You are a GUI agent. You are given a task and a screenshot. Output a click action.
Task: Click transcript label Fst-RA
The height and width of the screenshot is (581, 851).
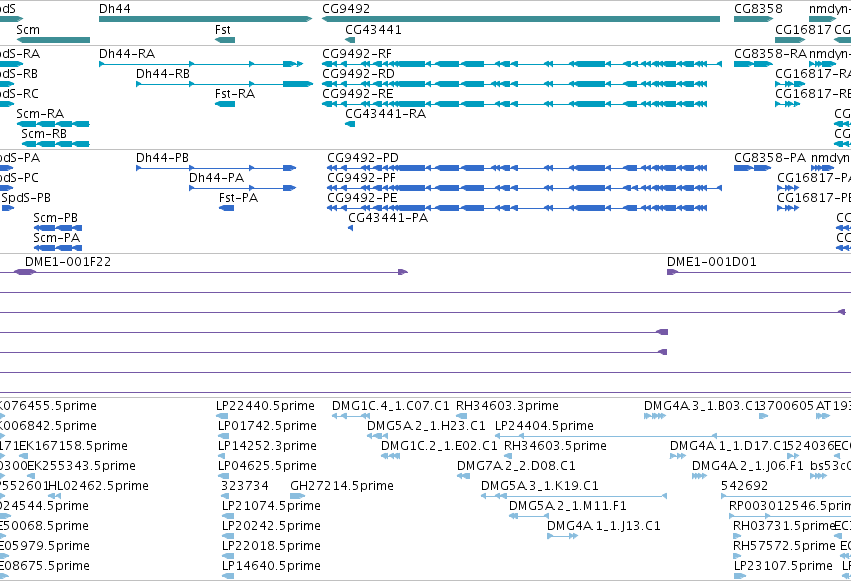coord(235,94)
